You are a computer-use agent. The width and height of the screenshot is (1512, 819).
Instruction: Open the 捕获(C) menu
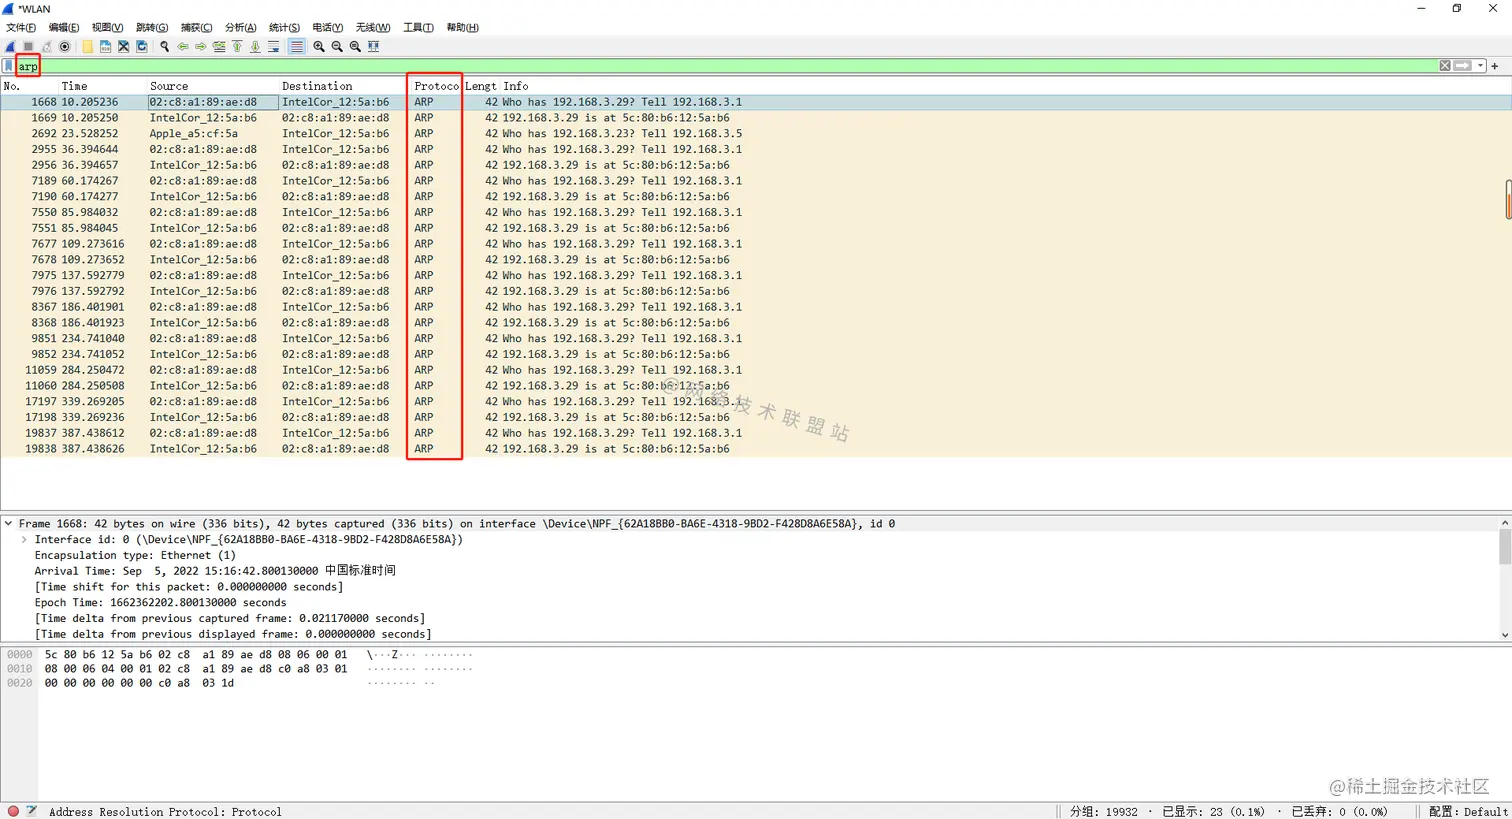pyautogui.click(x=196, y=27)
